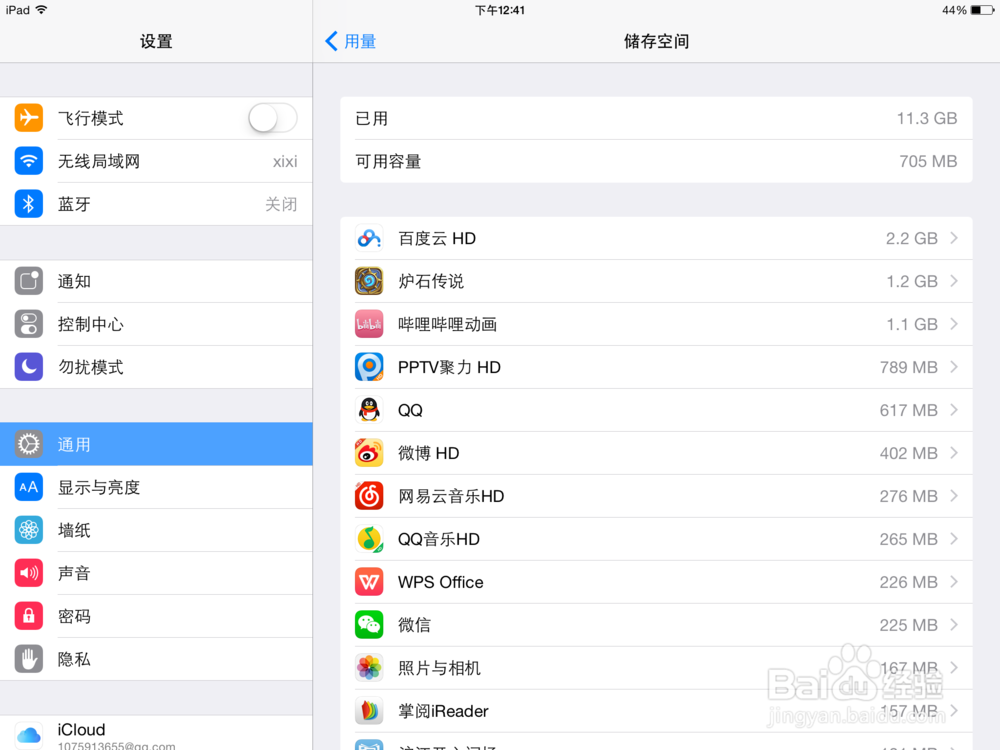This screenshot has width=1000, height=750.
Task: Expand PPTV聚力 HD storage details chevron
Action: tap(954, 367)
